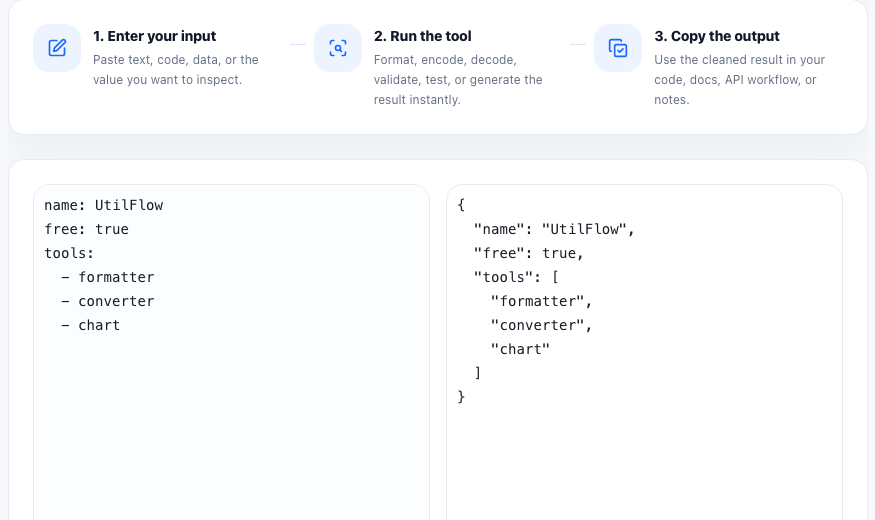Click the 'Use the cleaned result' description
Viewport: 875px width, 520px height.
point(739,80)
